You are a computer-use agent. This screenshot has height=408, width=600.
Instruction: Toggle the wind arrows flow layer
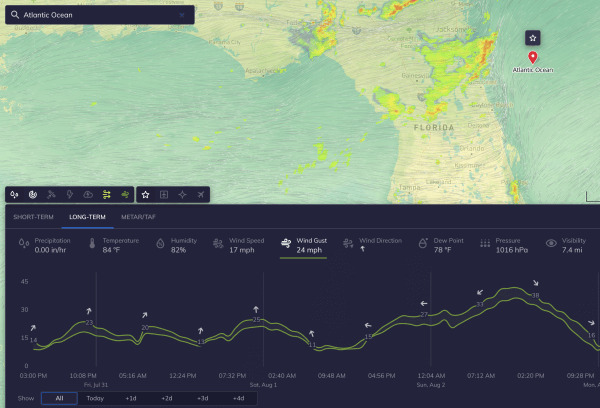point(106,194)
